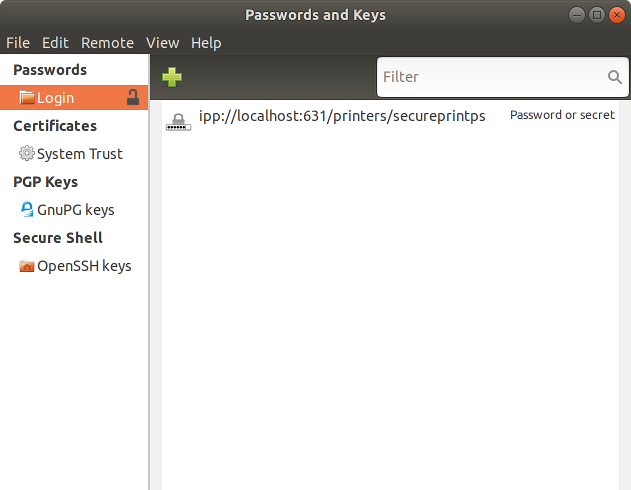The image size is (631, 490).
Task: Toggle the Login keyring lock icon
Action: coord(133,98)
